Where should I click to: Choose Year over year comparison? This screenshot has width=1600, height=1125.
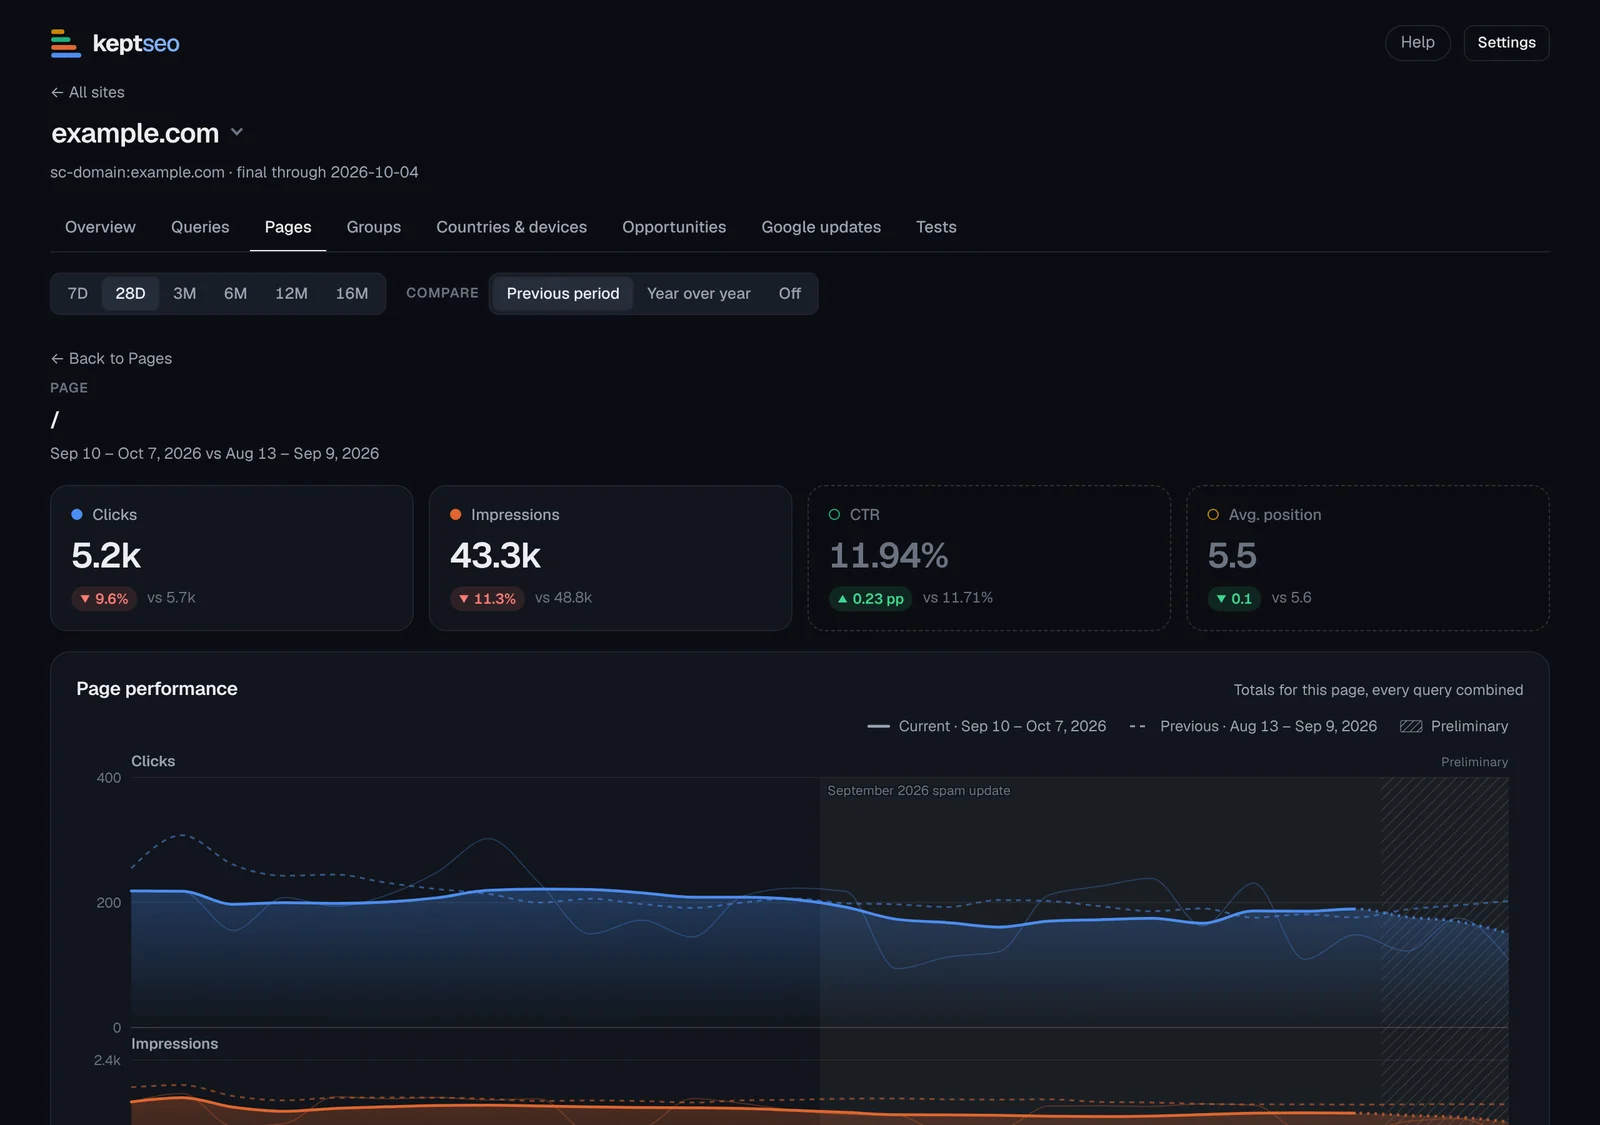(699, 293)
